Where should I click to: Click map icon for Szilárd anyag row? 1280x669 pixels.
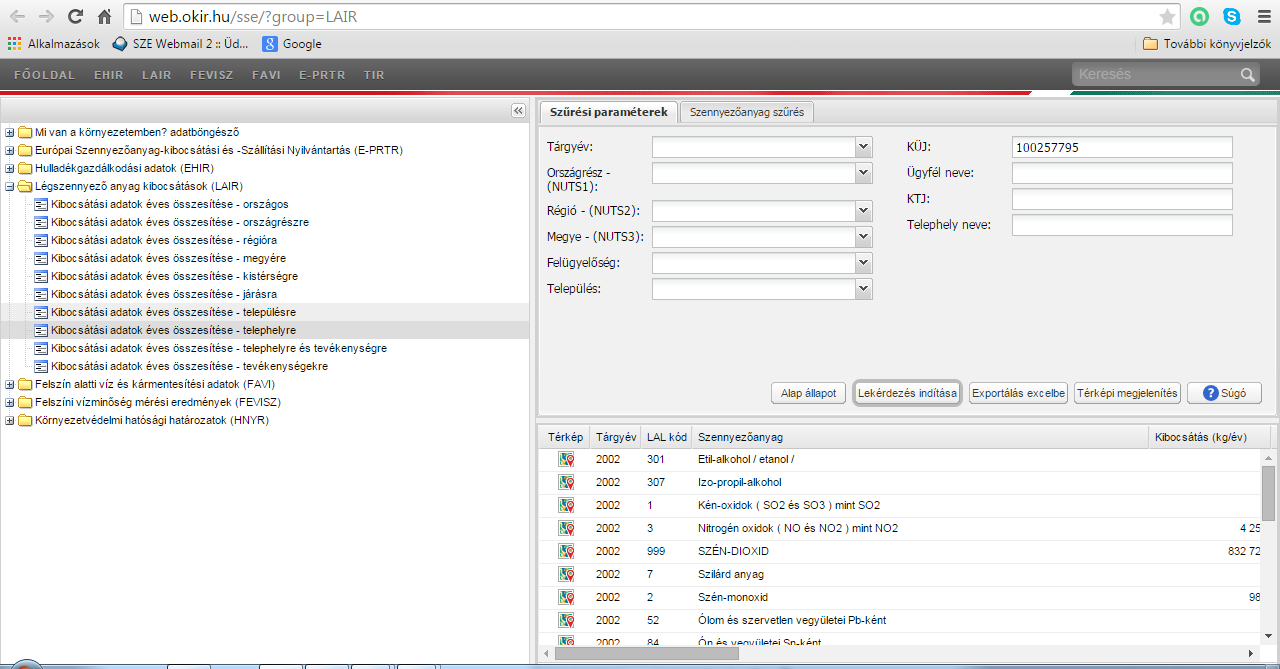click(567, 574)
